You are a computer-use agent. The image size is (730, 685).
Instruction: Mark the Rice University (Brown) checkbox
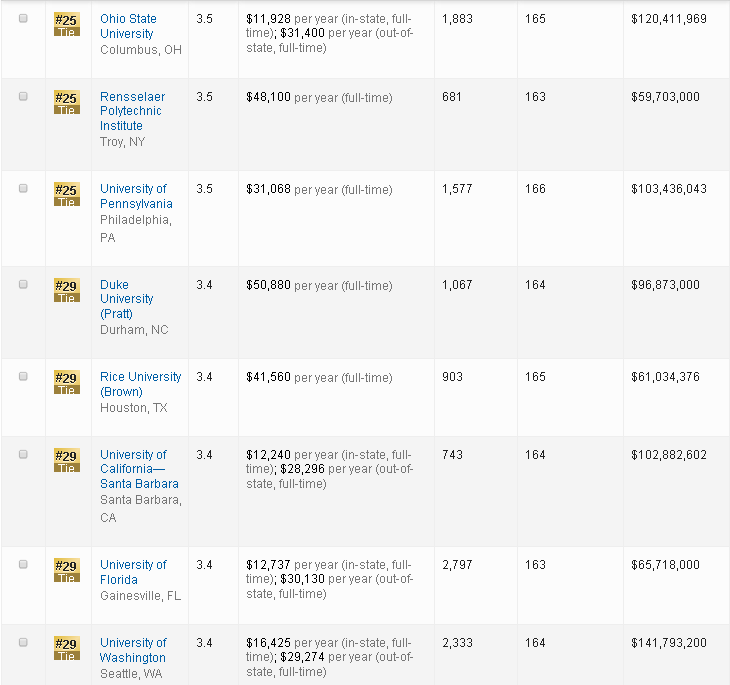click(x=24, y=377)
